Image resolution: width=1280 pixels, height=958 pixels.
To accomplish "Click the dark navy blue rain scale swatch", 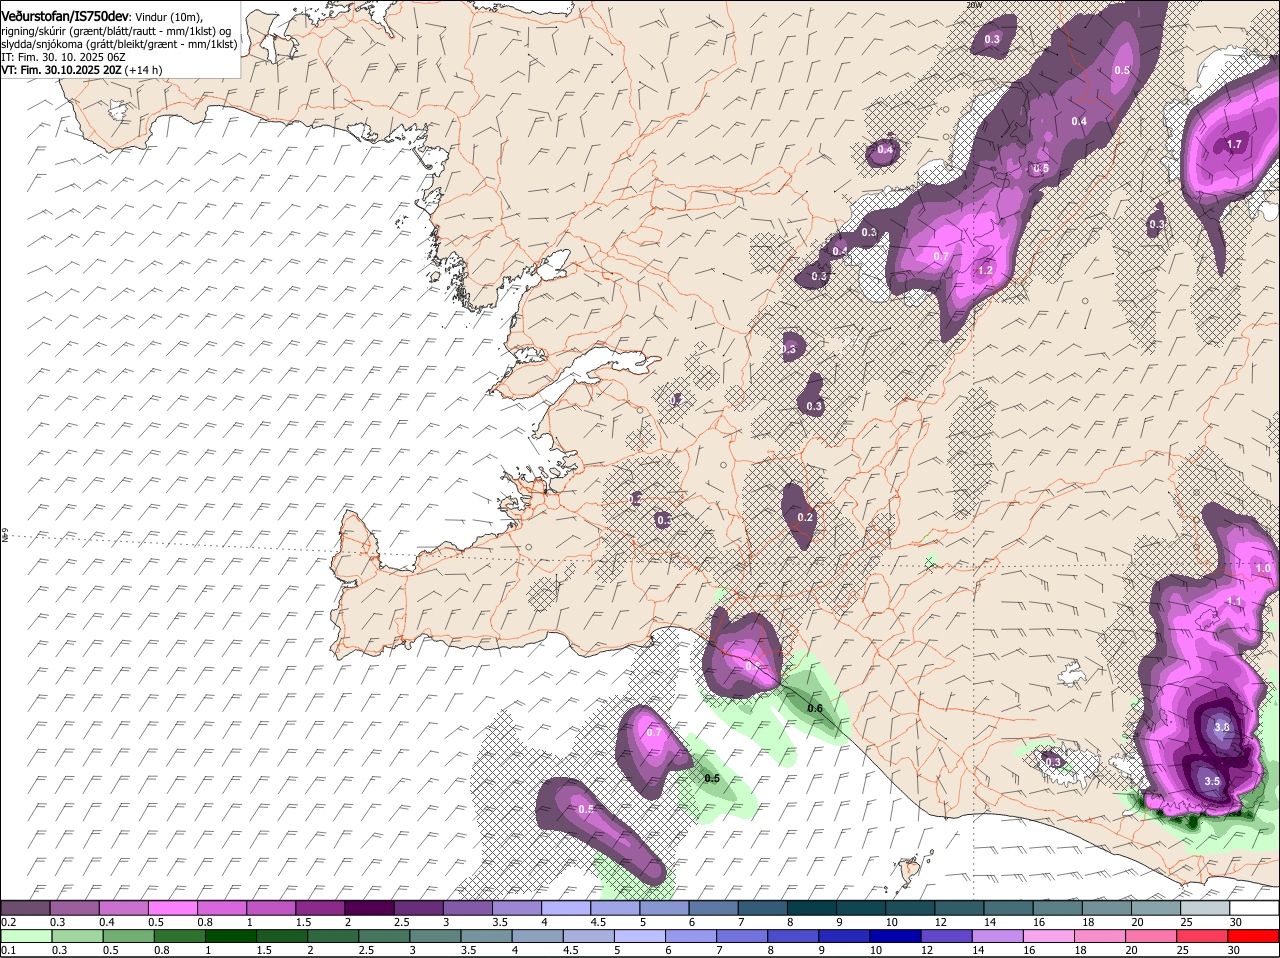I will [x=894, y=936].
